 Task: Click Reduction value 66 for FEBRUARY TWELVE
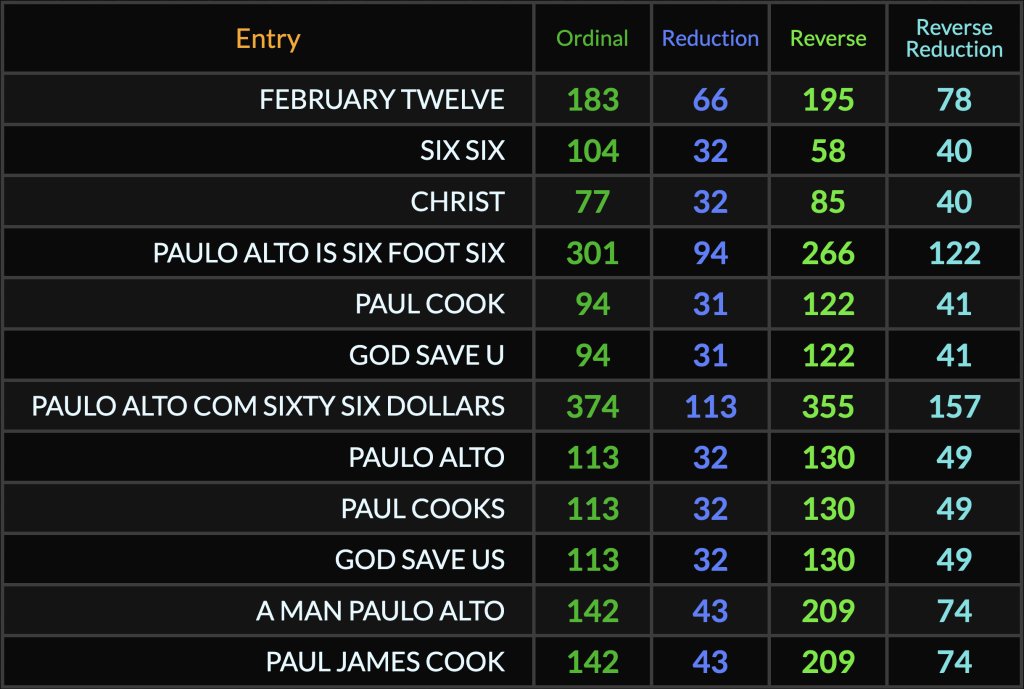710,99
